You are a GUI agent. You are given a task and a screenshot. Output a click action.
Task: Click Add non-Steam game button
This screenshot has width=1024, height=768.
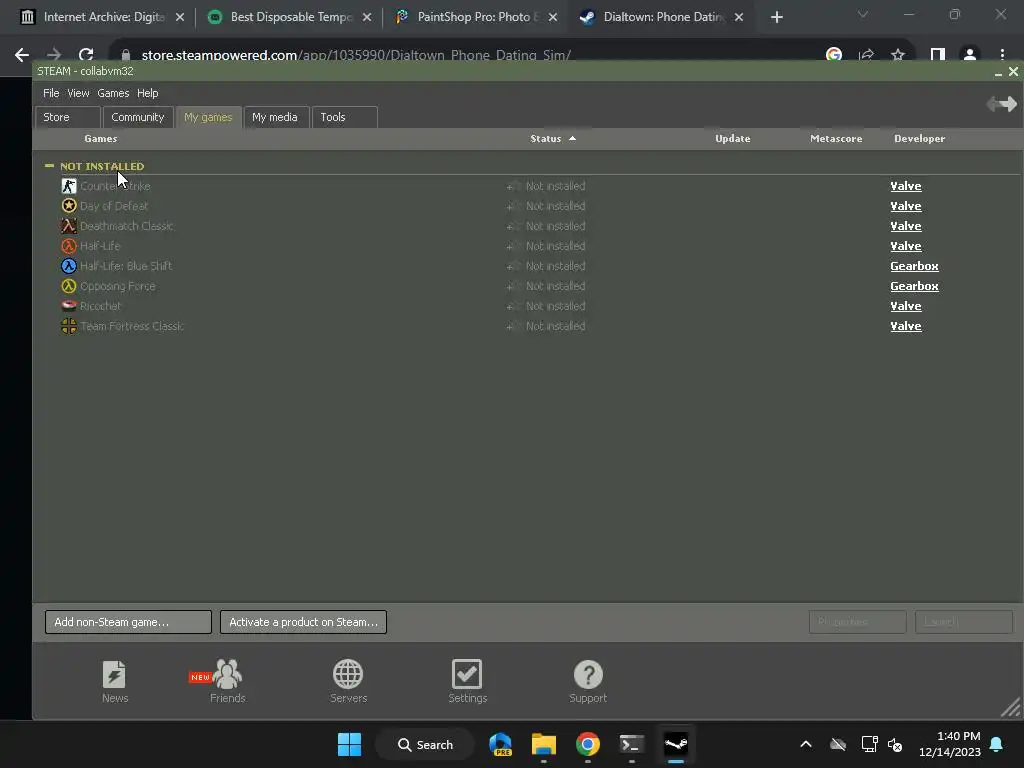click(x=128, y=622)
